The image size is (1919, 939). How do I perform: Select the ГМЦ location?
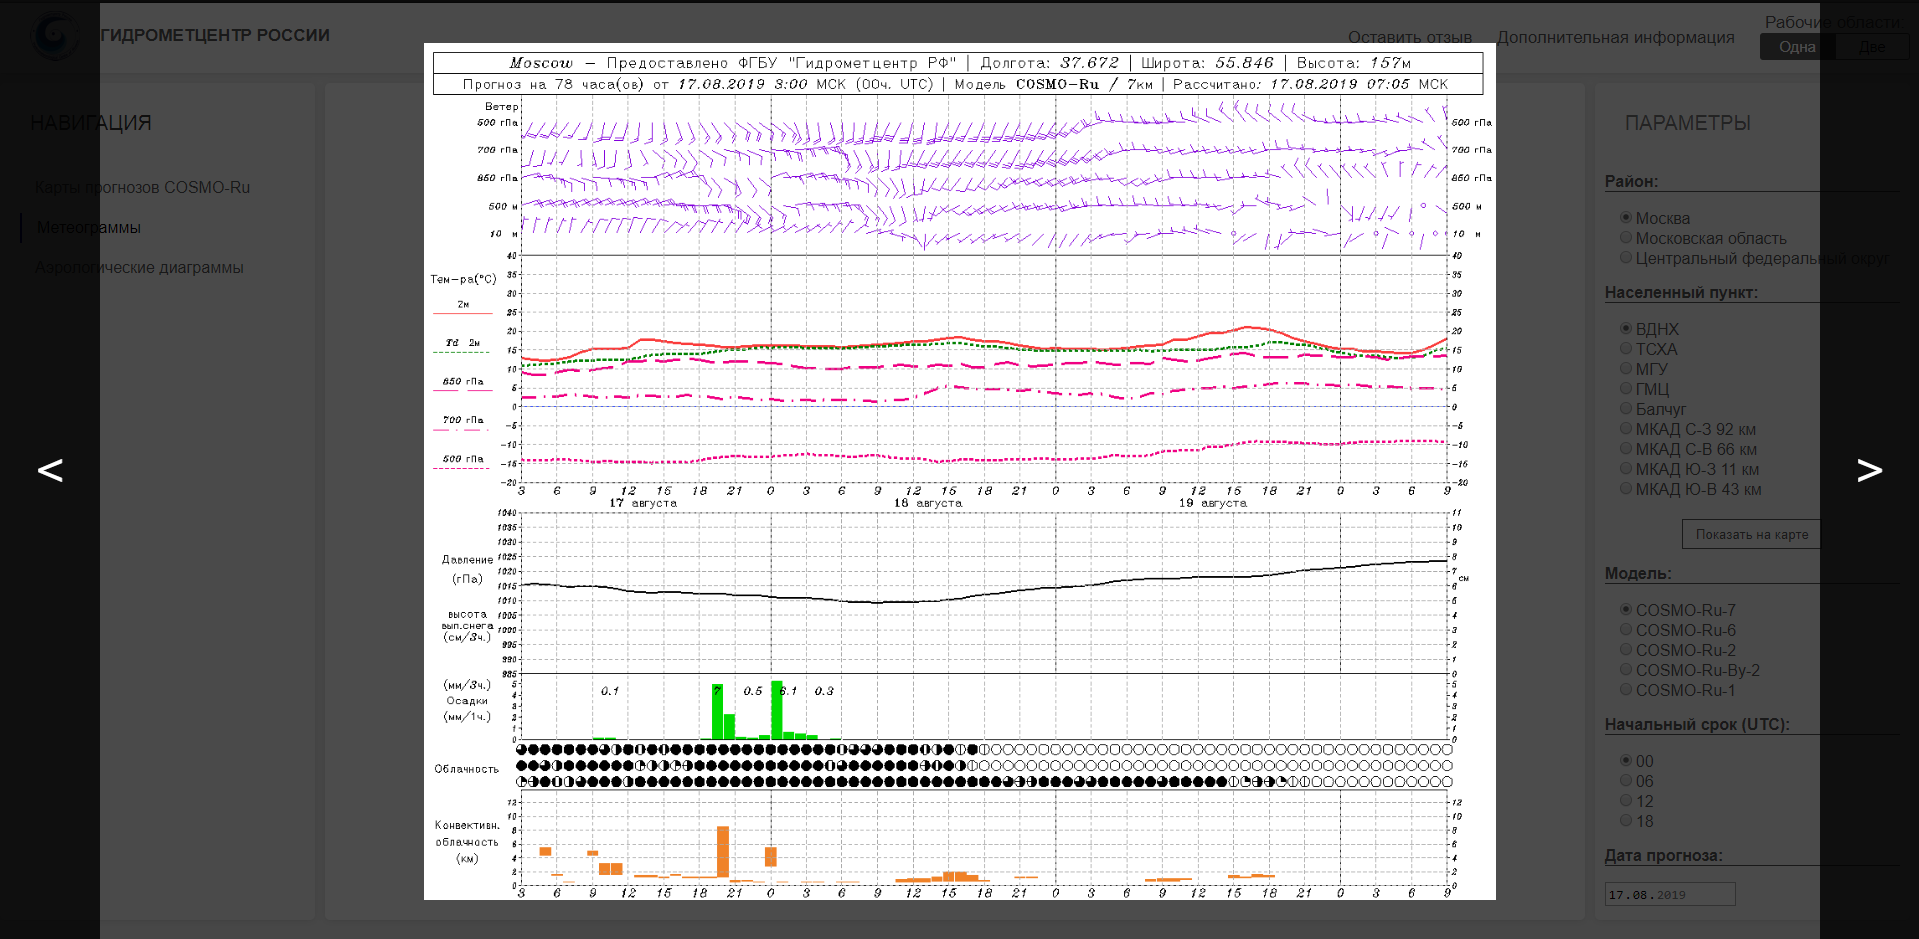[1626, 388]
